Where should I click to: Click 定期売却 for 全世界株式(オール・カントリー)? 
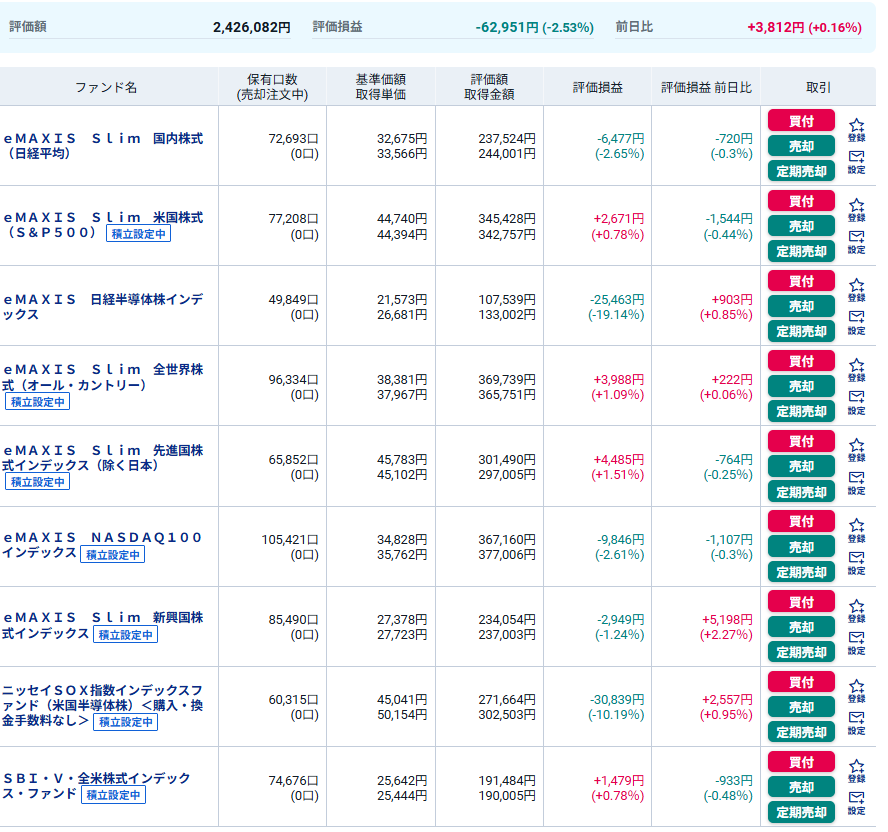point(801,411)
